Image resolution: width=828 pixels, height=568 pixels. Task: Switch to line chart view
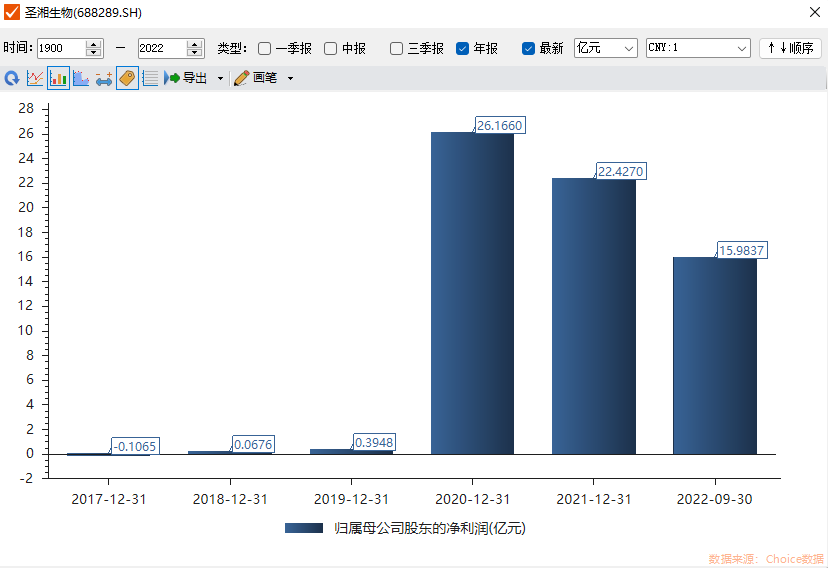tap(35, 78)
